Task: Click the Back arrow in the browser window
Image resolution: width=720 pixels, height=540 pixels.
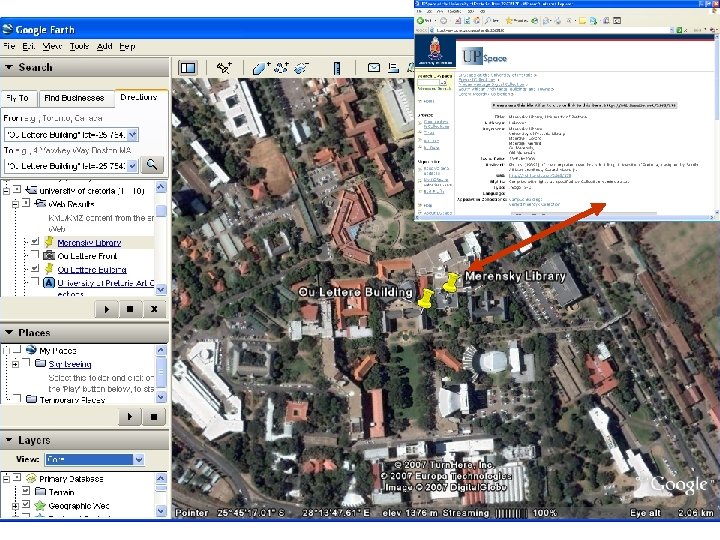Action: (x=421, y=21)
